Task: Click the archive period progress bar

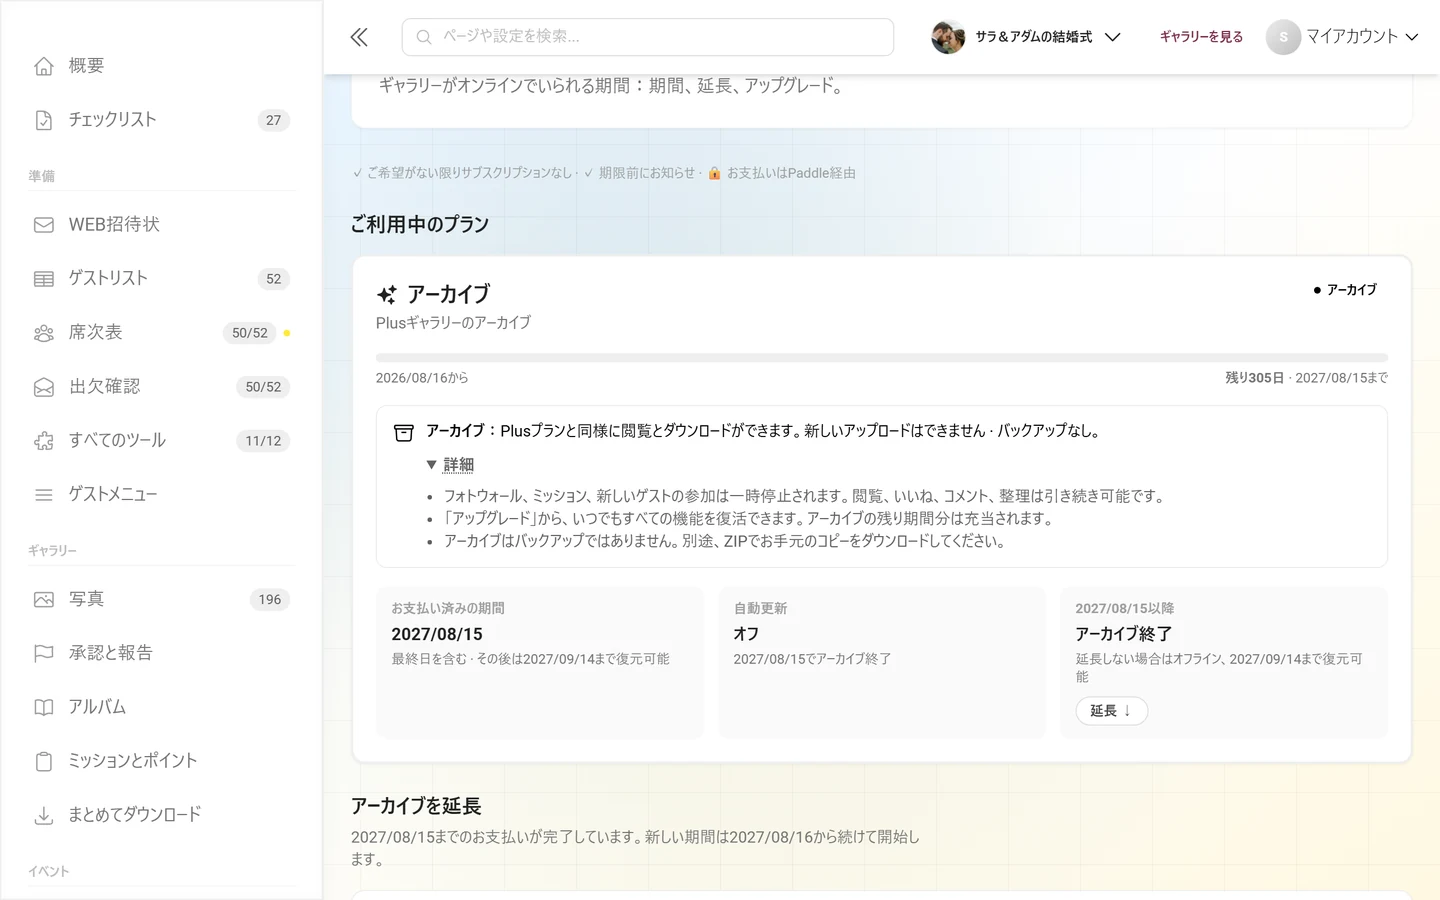Action: (881, 357)
